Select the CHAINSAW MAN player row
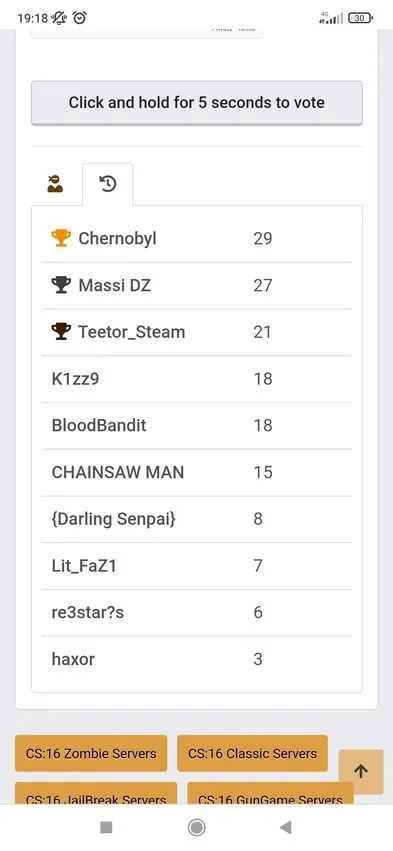393x851 pixels. tap(196, 472)
